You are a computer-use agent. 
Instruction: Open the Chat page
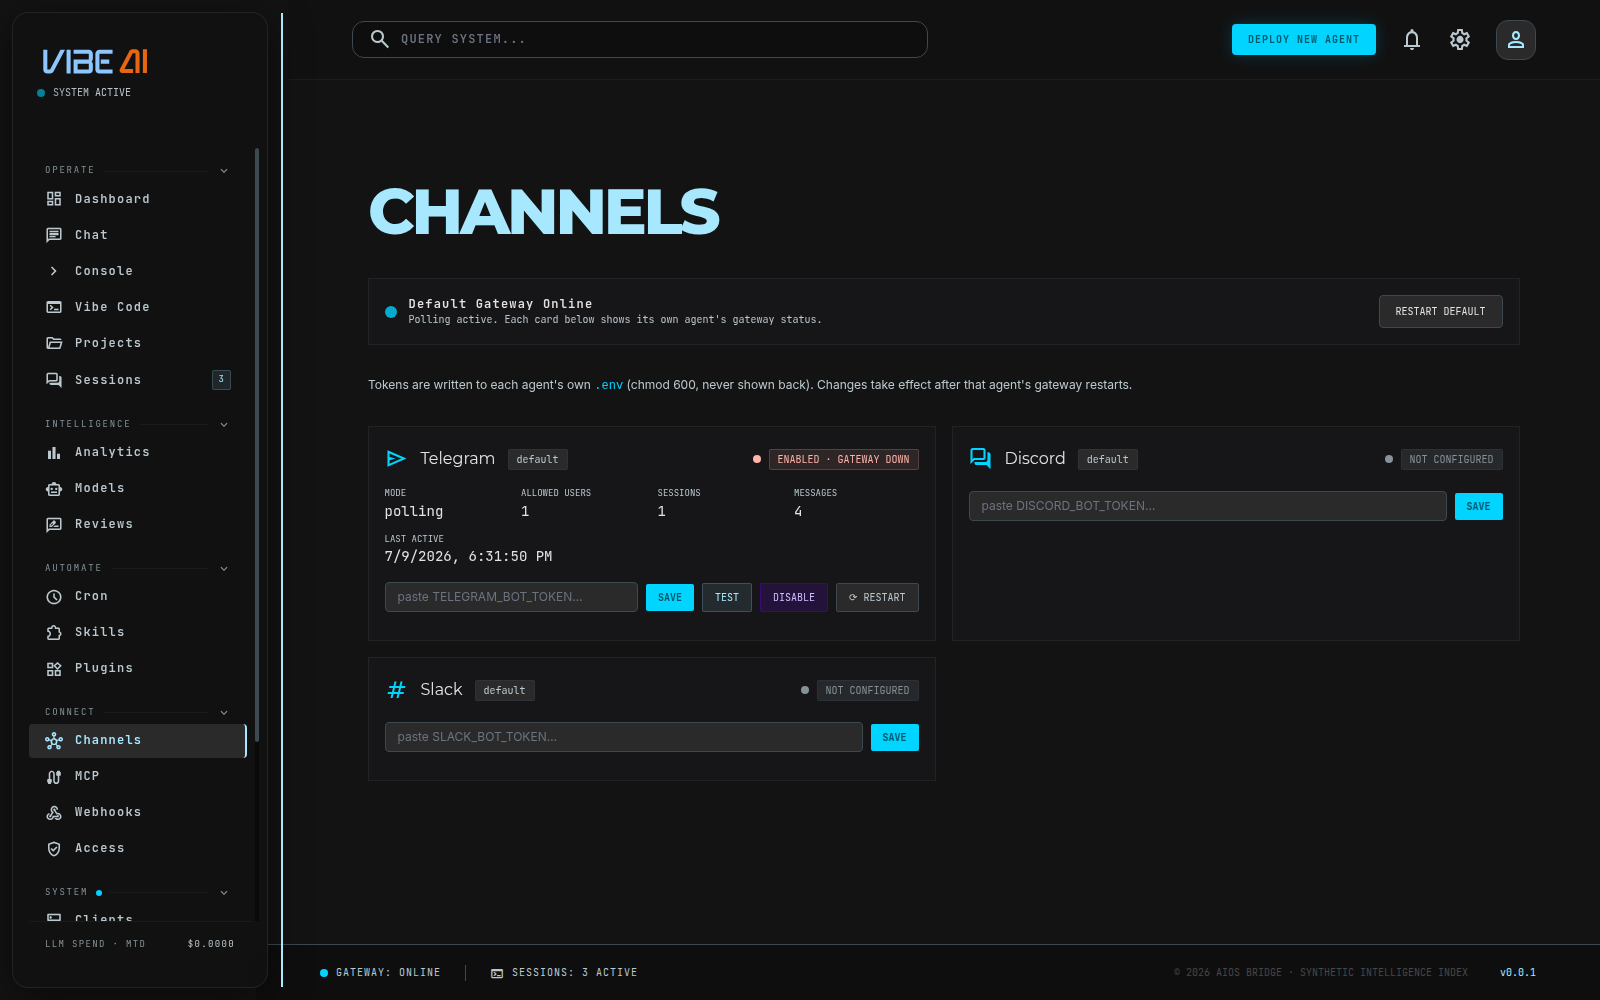pos(138,235)
